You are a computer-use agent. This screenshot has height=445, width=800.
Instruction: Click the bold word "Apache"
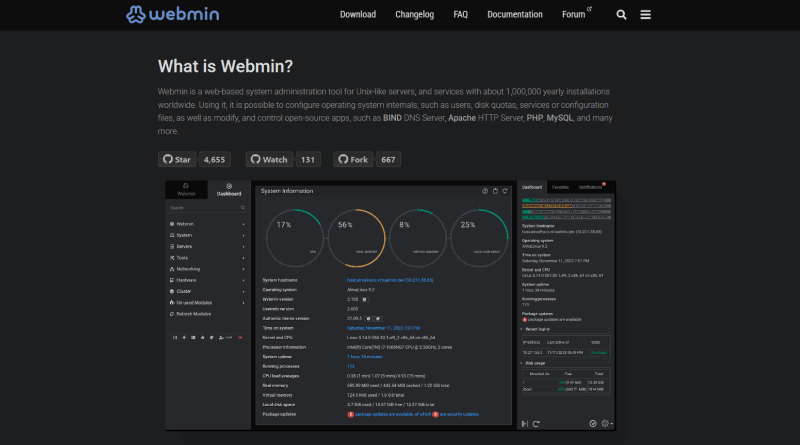point(462,118)
